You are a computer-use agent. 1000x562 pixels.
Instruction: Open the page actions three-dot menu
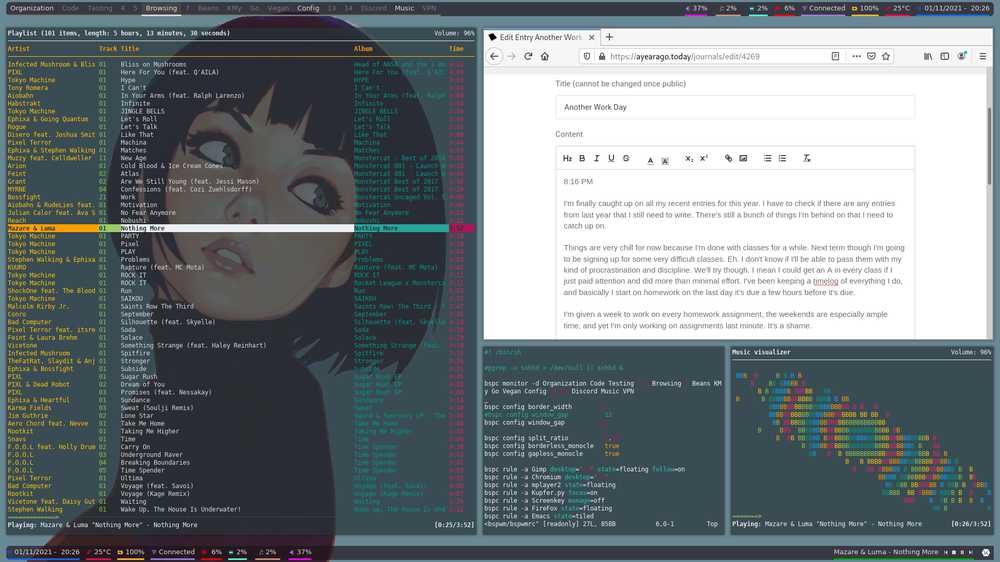[x=856, y=57]
